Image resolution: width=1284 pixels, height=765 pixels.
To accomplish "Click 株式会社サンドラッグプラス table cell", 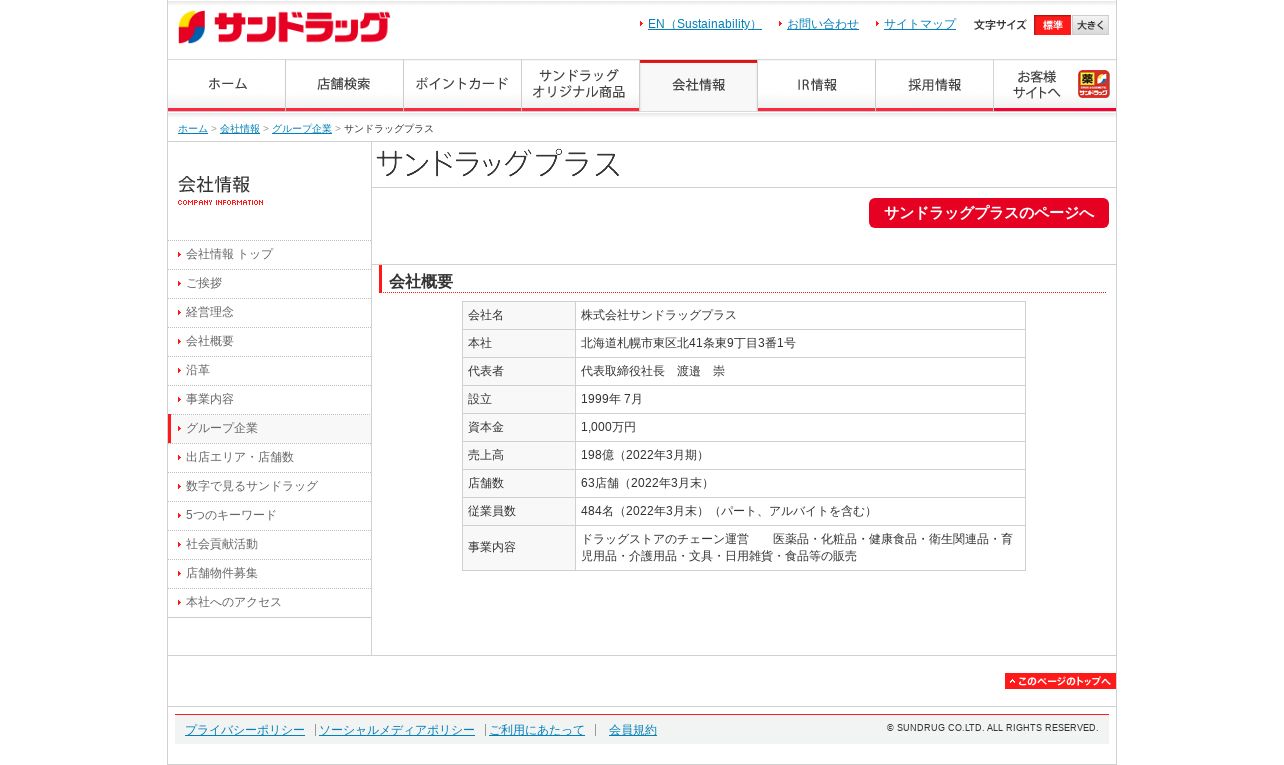I will click(800, 316).
